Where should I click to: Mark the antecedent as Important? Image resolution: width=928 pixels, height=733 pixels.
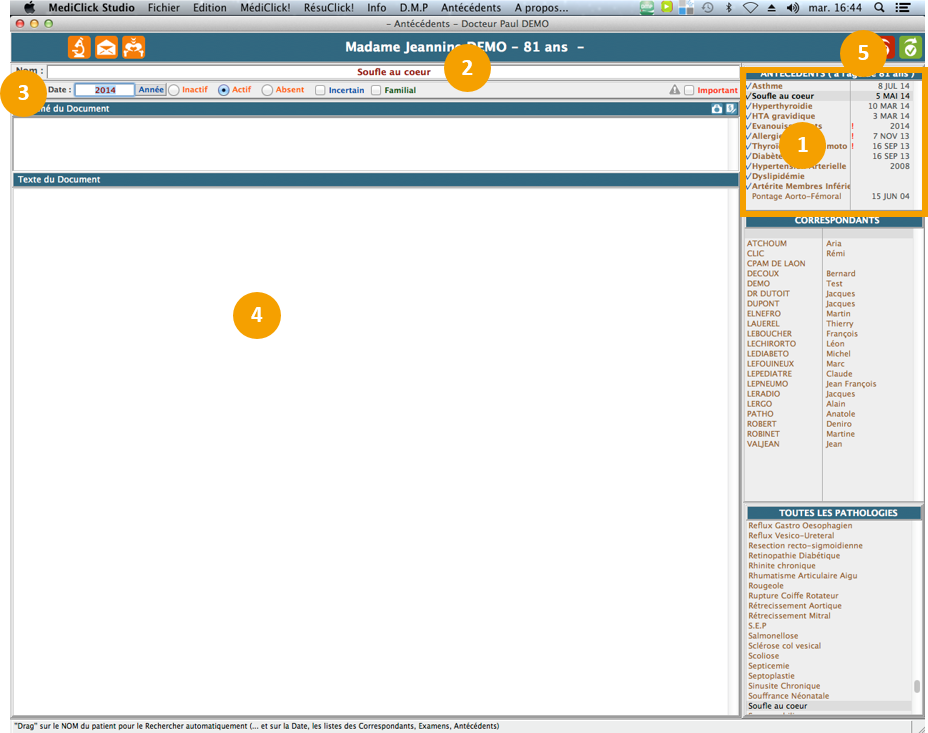pyautogui.click(x=689, y=90)
